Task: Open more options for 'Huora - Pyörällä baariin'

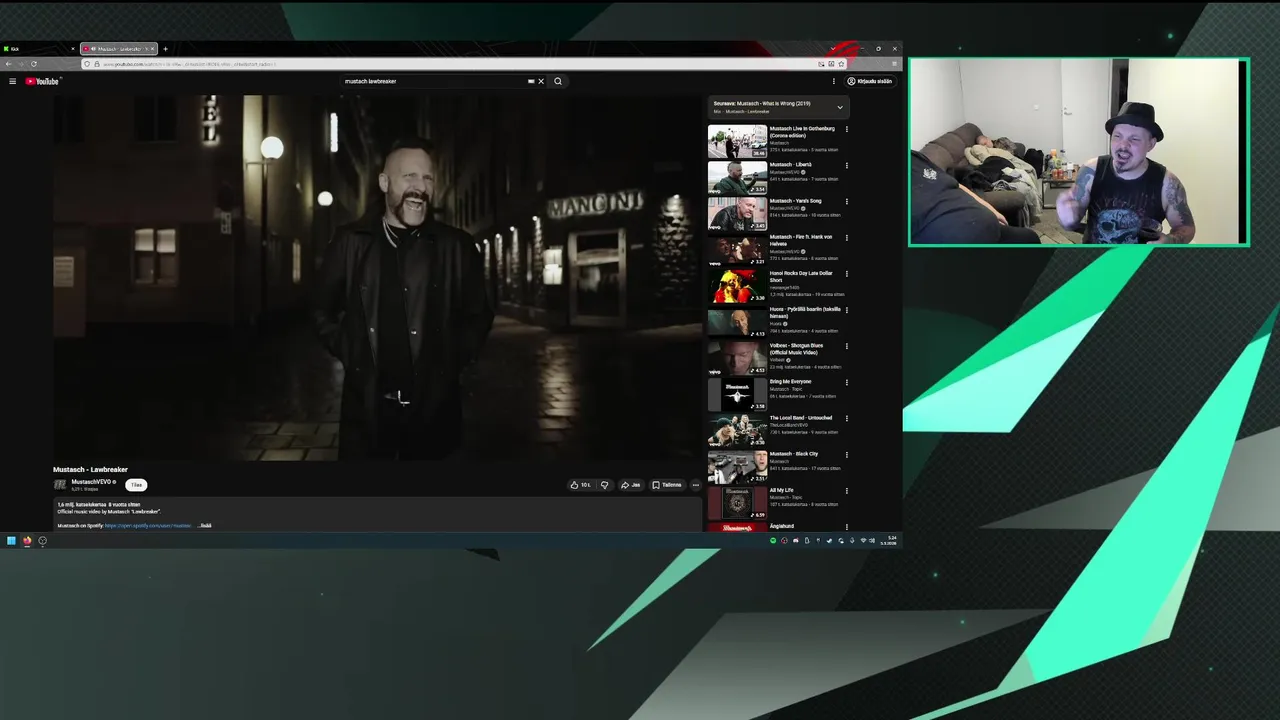Action: 847,310
